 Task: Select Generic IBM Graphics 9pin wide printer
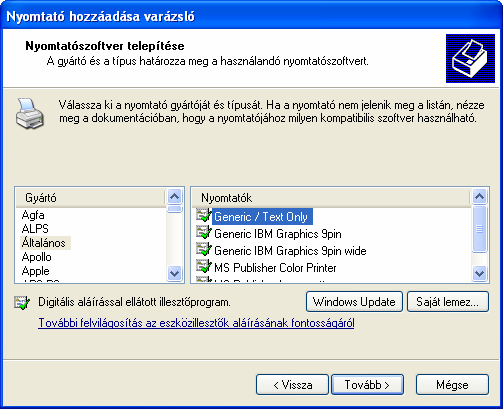(290, 251)
